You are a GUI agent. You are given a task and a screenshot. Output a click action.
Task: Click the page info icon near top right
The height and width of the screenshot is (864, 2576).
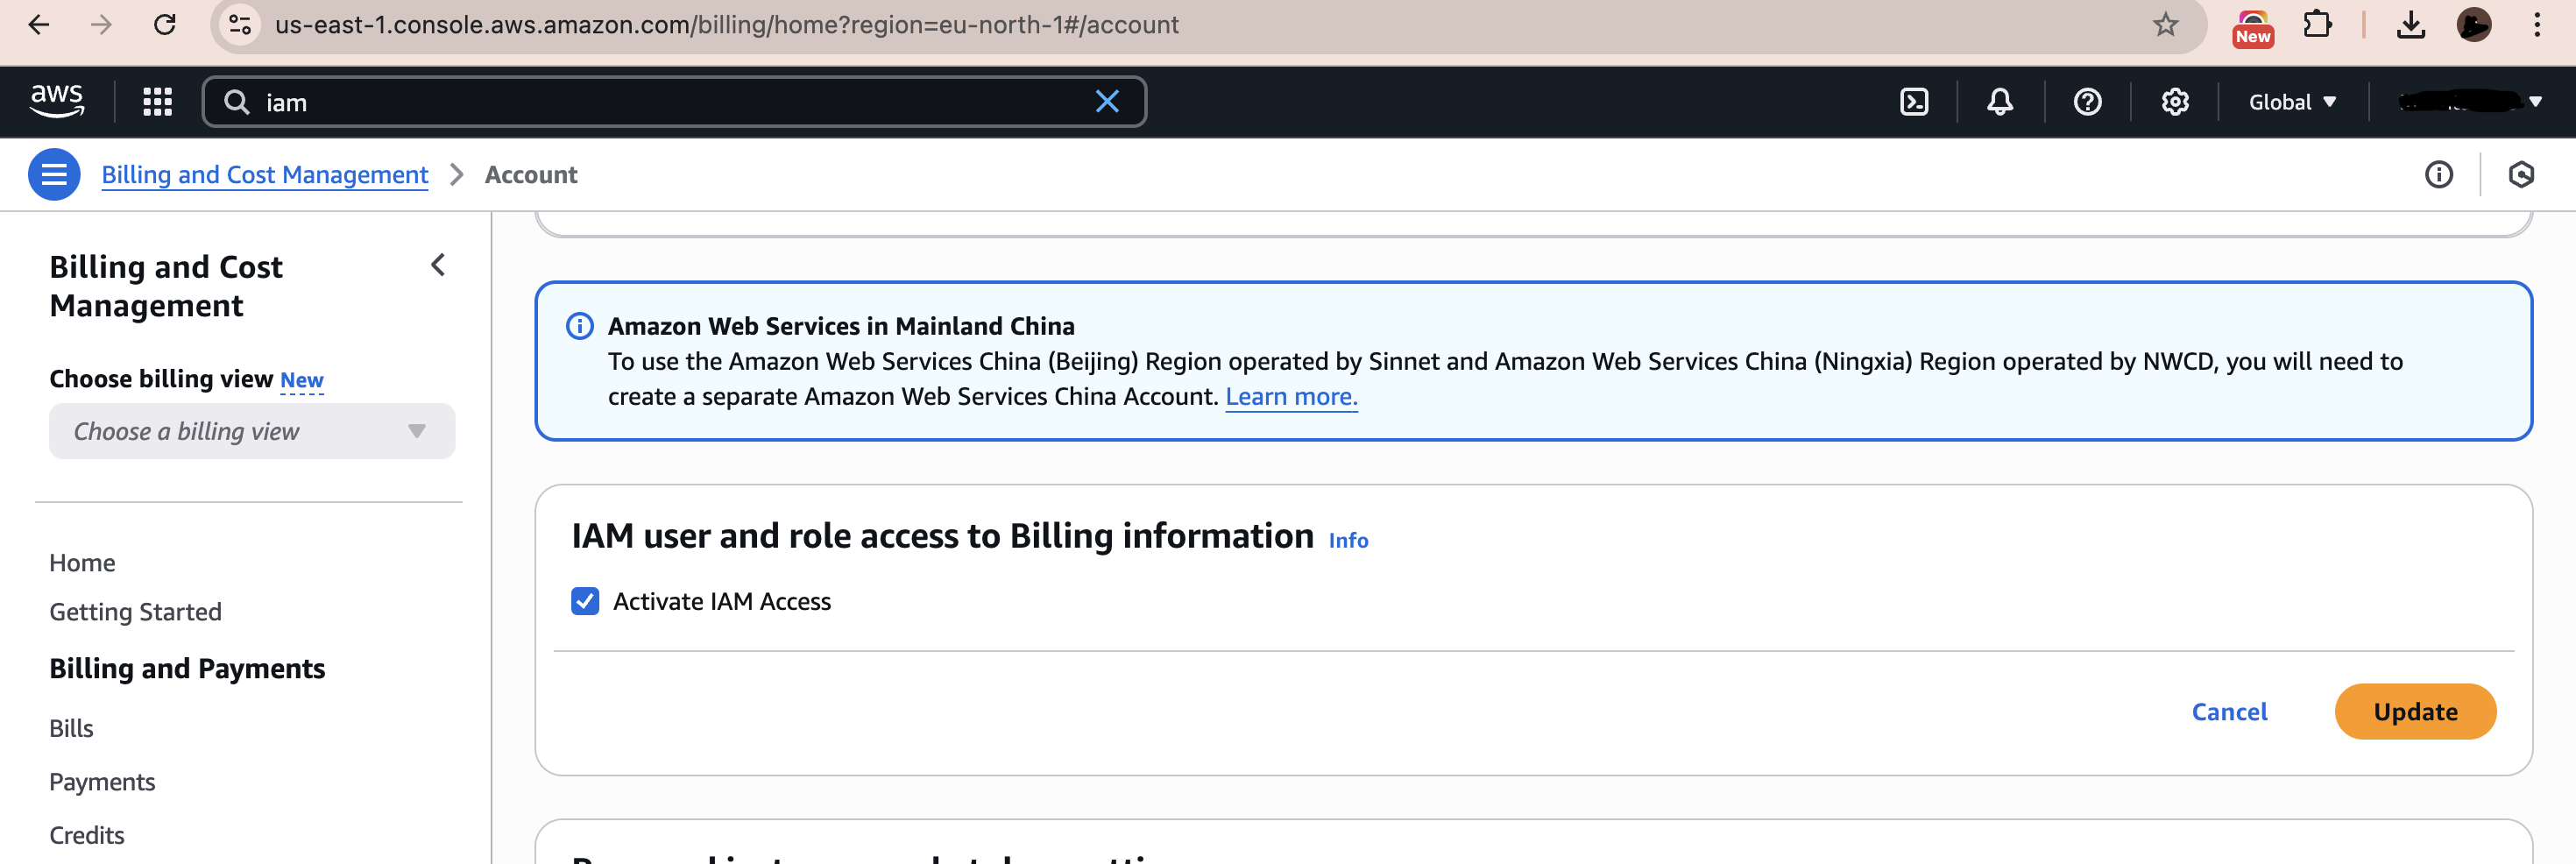[2440, 174]
